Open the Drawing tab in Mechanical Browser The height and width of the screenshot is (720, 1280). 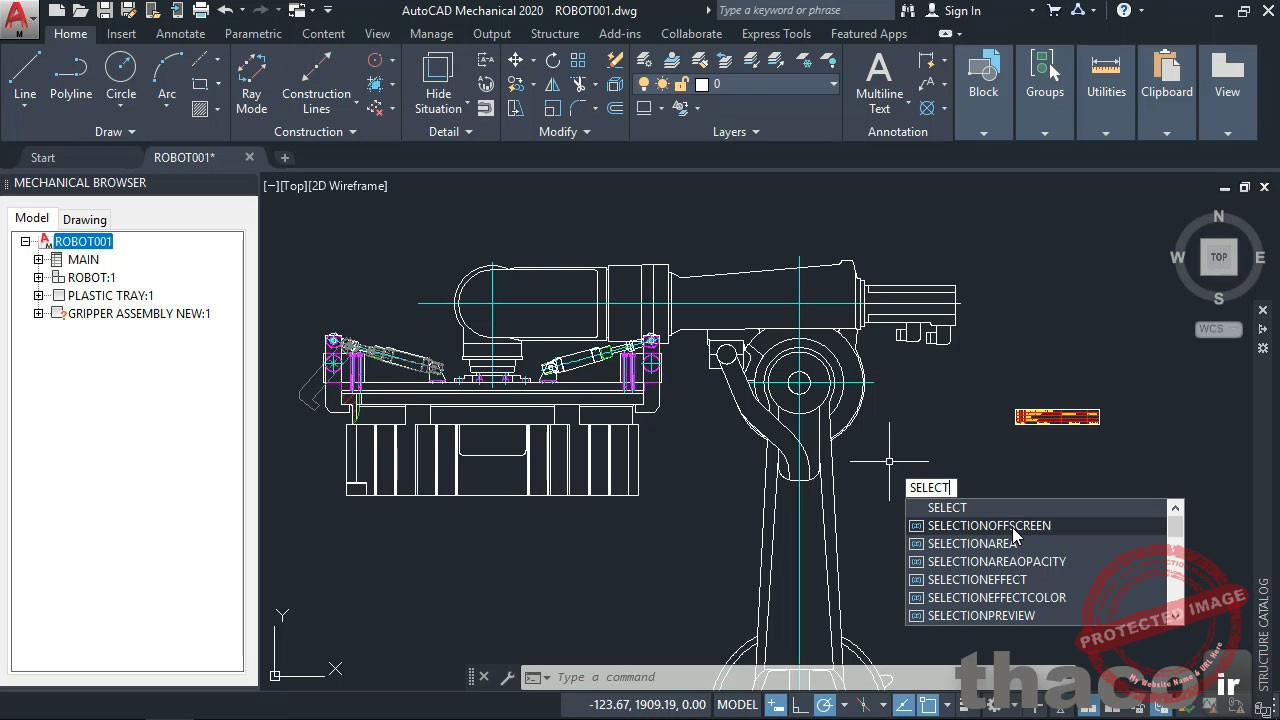[x=84, y=220]
